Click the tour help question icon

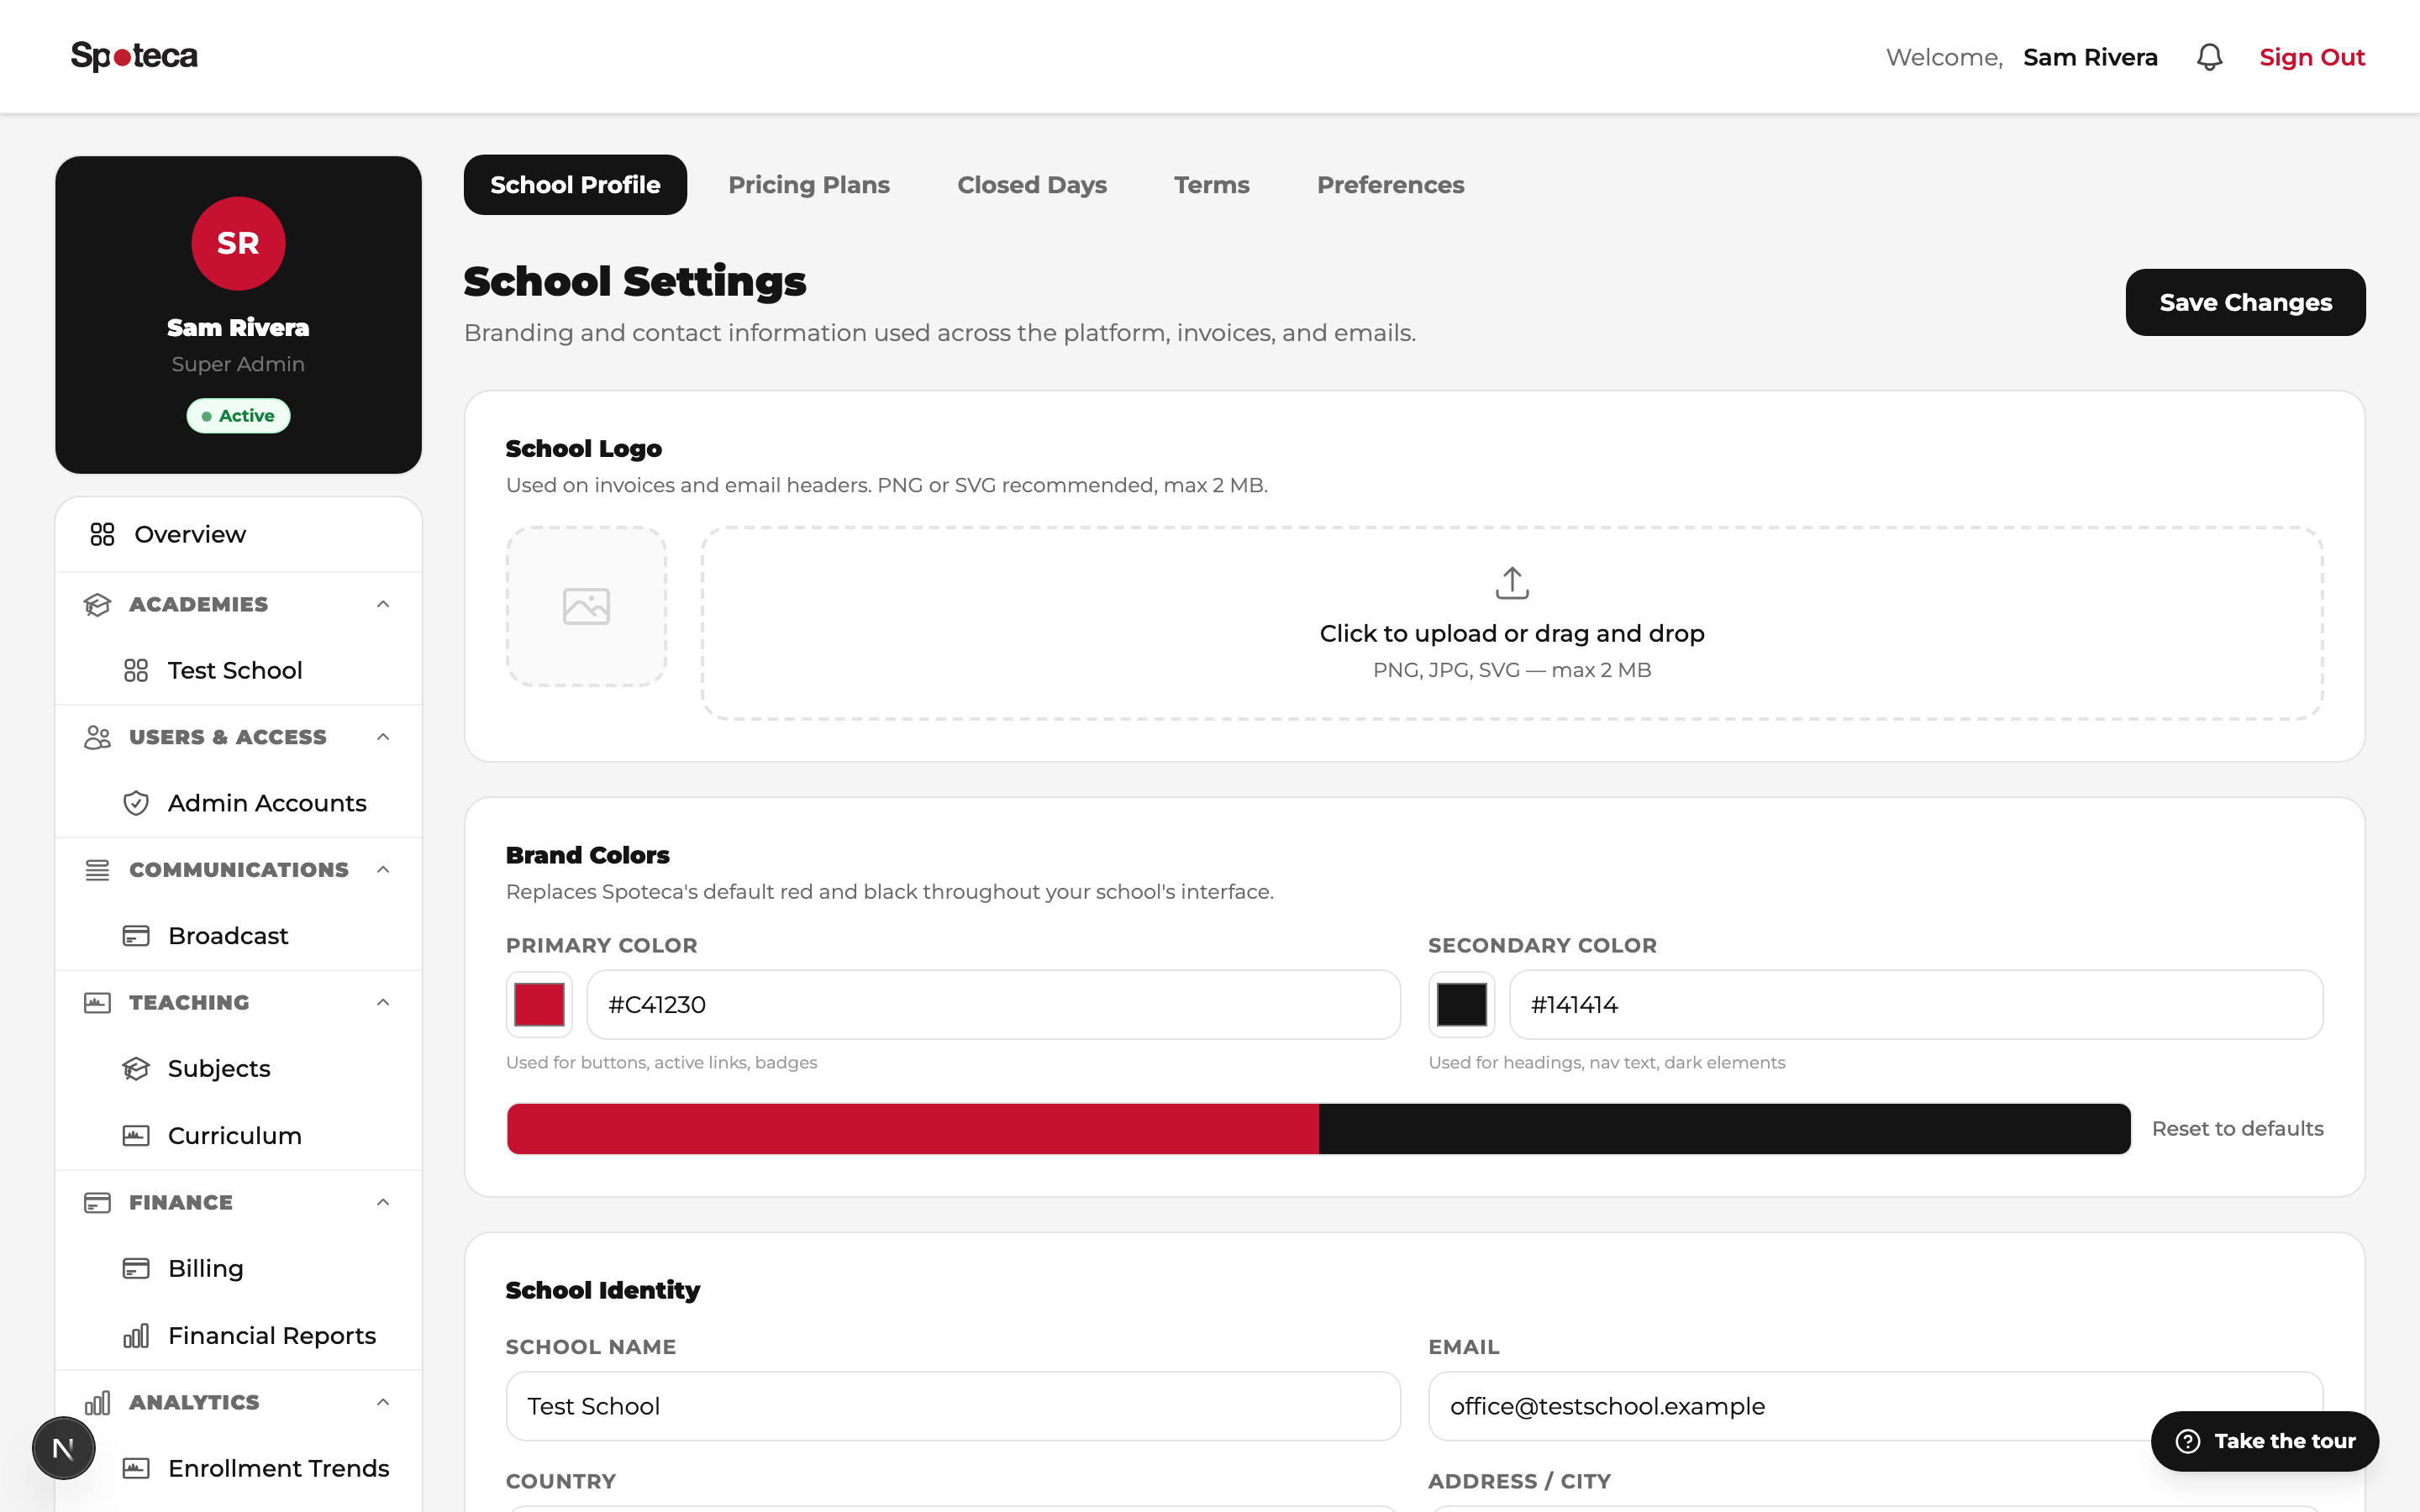click(2187, 1441)
